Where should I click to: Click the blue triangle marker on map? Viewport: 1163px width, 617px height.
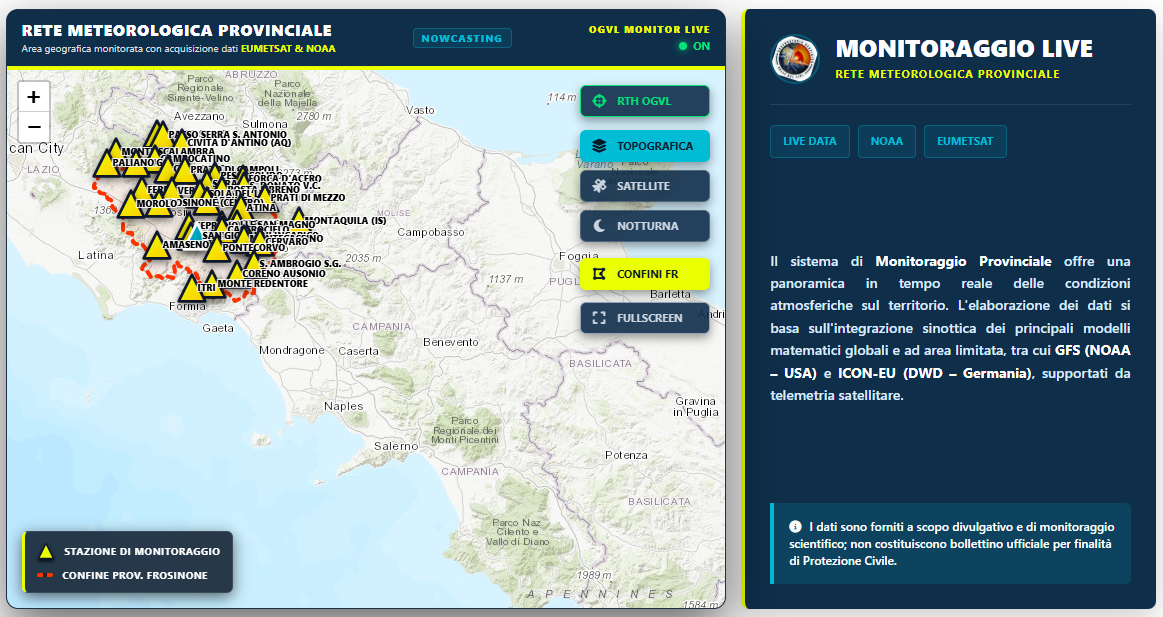pos(195,233)
